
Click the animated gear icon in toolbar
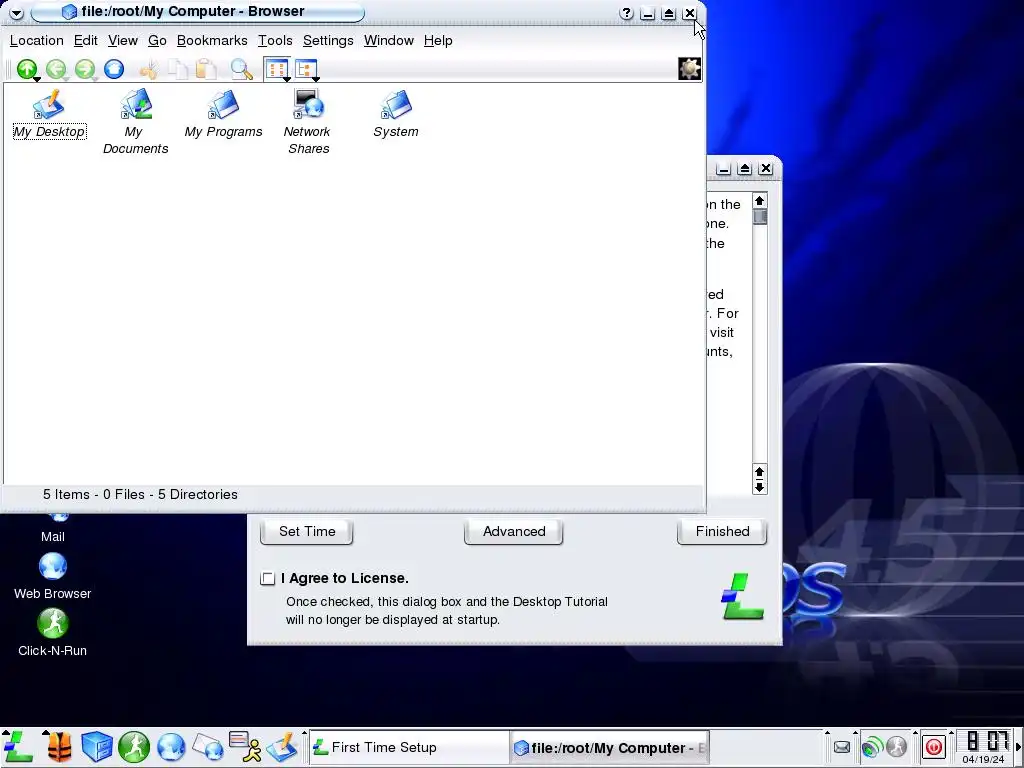coord(690,69)
